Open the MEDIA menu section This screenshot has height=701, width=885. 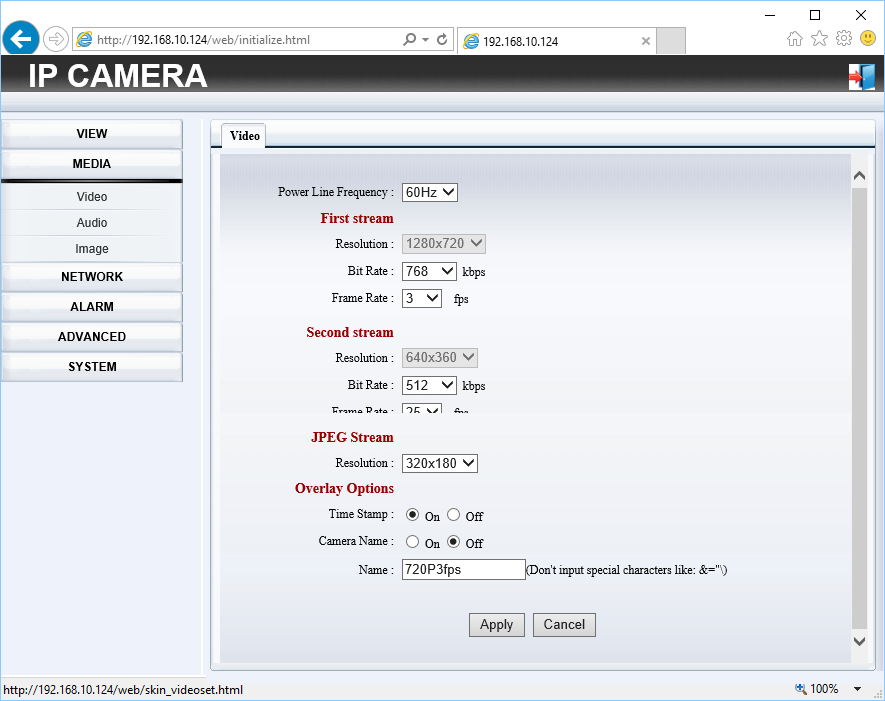tap(92, 164)
